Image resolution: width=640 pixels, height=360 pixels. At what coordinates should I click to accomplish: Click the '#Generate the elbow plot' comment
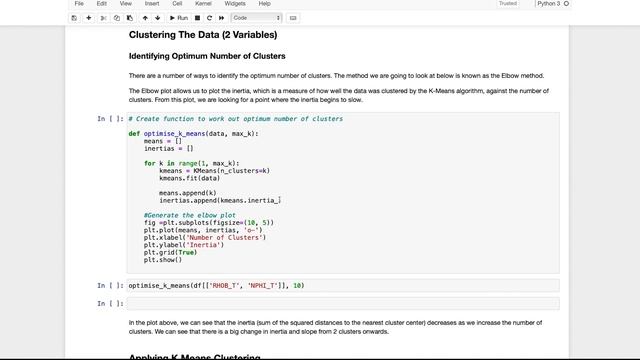pos(190,216)
